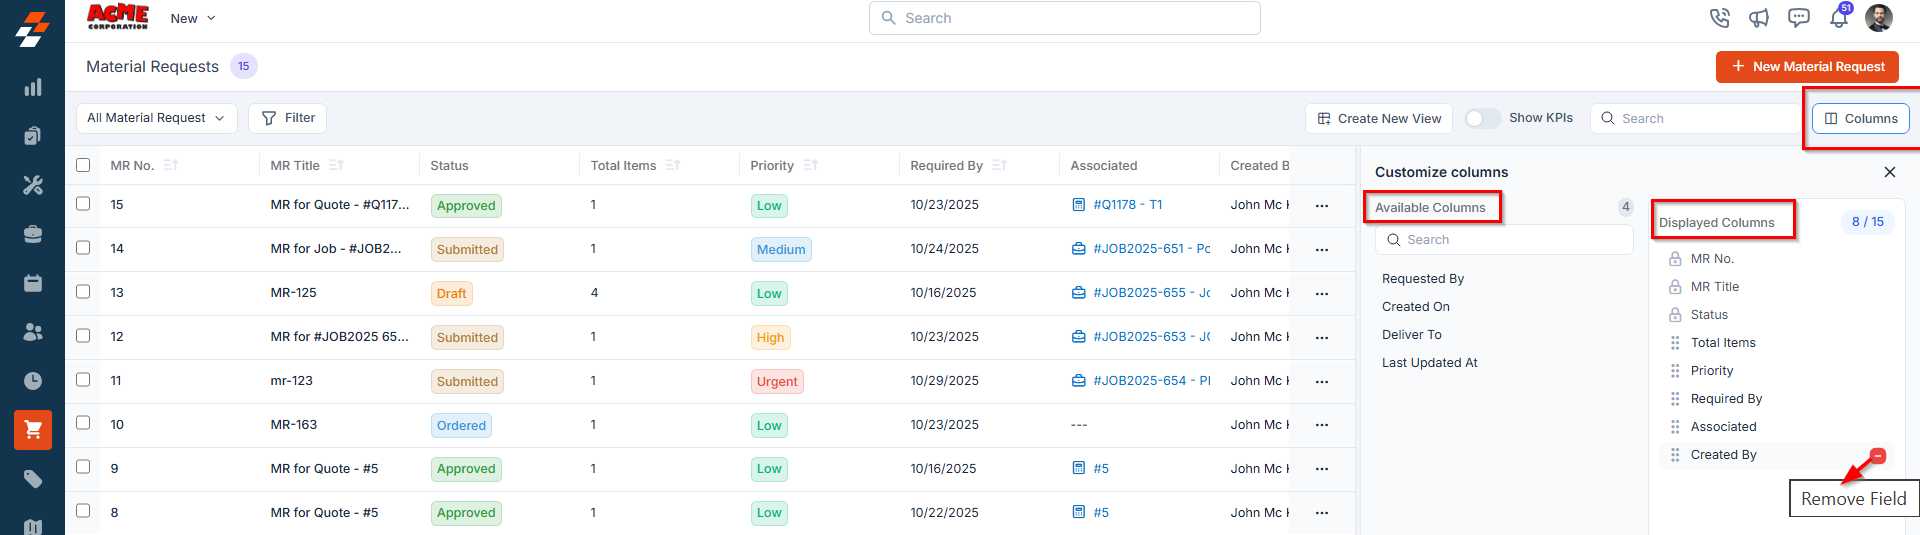Screen dimensions: 1920x535
Task: Open the clock time icon in sidebar
Action: click(33, 381)
